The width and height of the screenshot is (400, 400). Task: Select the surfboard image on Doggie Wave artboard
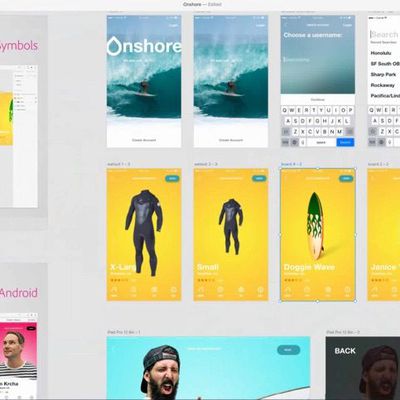(x=315, y=226)
